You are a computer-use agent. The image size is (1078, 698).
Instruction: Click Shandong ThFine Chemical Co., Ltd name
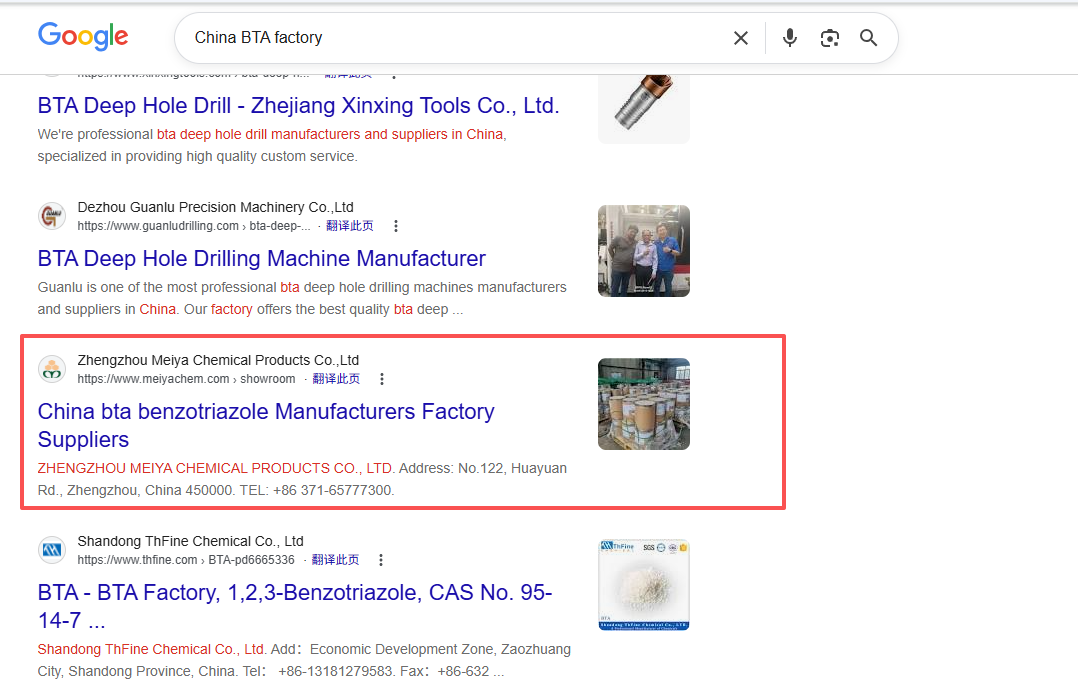point(190,541)
